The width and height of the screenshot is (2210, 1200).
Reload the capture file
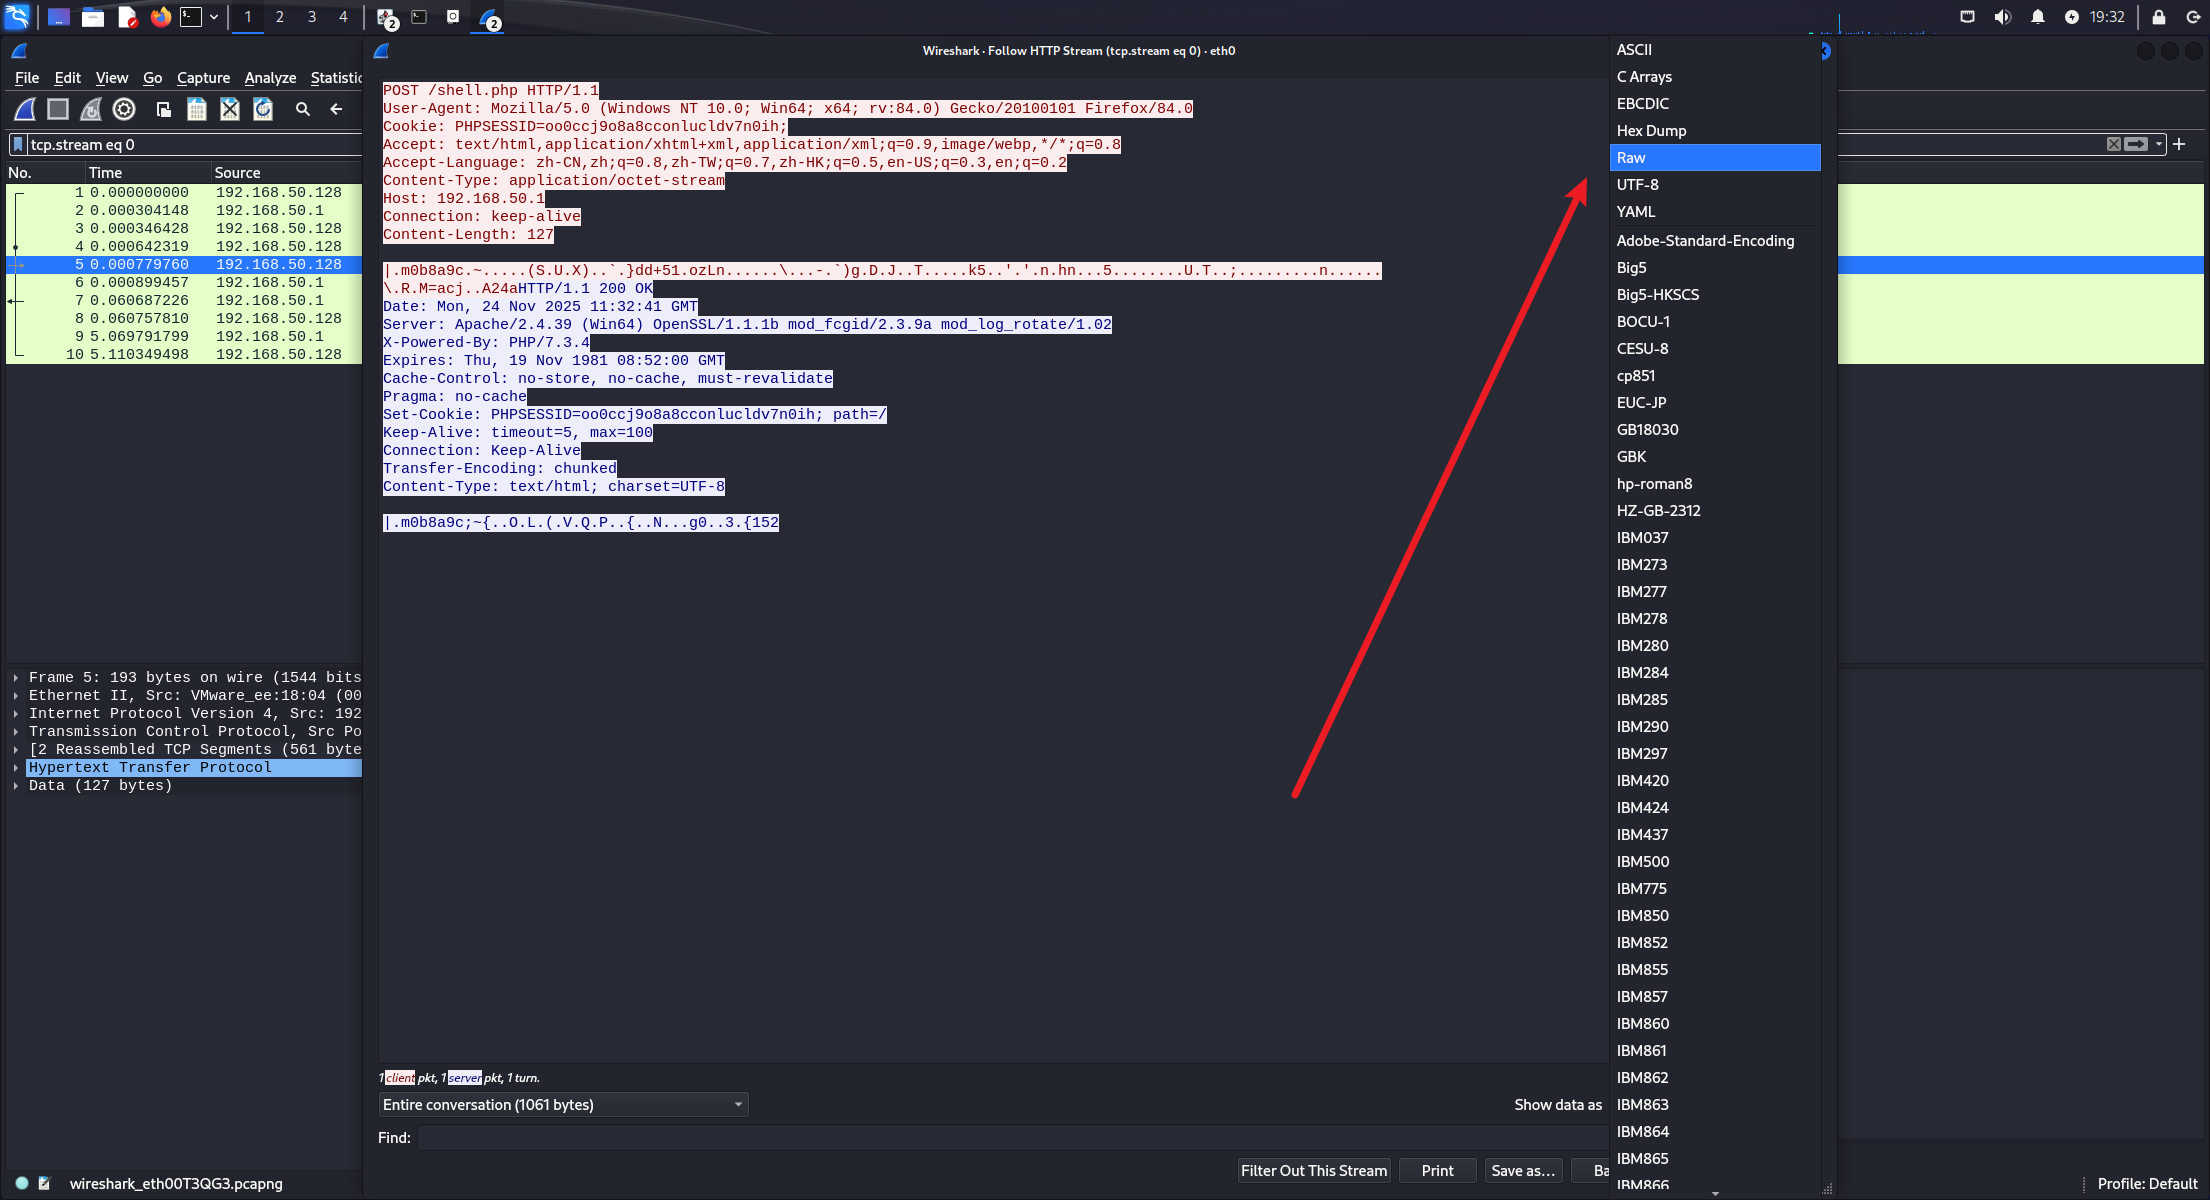point(263,109)
